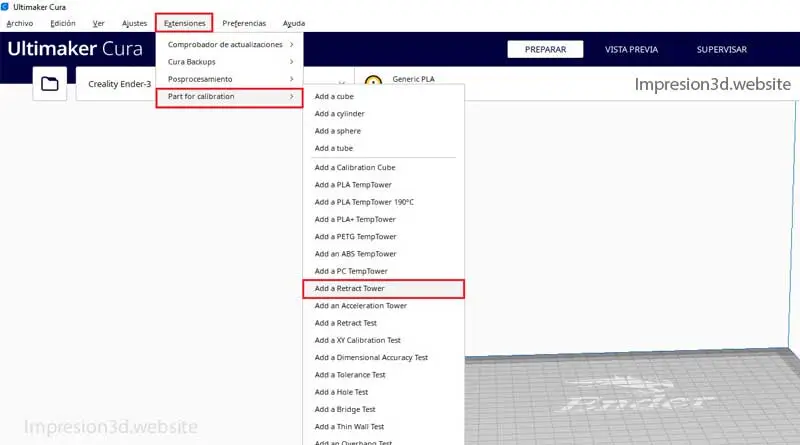Click Add a Dimensional Accuracy Test
The image size is (800, 445).
pos(384,358)
